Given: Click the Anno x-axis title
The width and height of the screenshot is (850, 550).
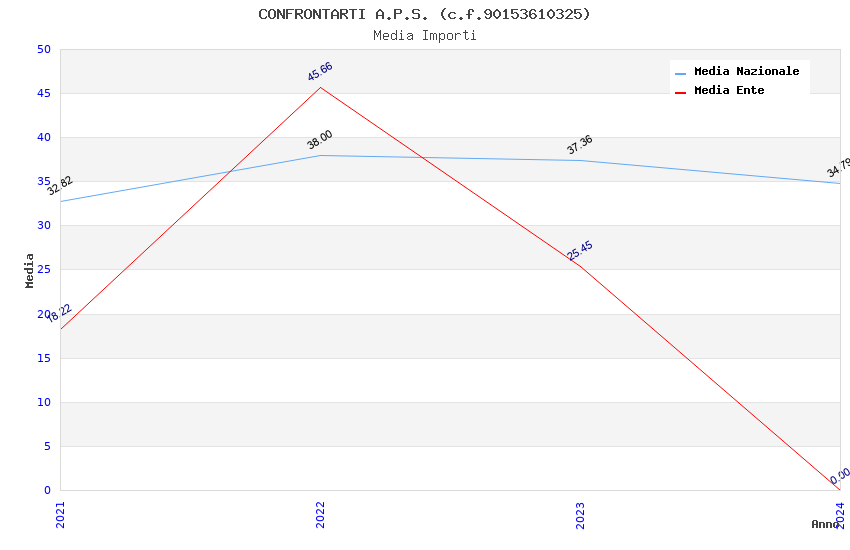Looking at the screenshot, I should click(824, 524).
